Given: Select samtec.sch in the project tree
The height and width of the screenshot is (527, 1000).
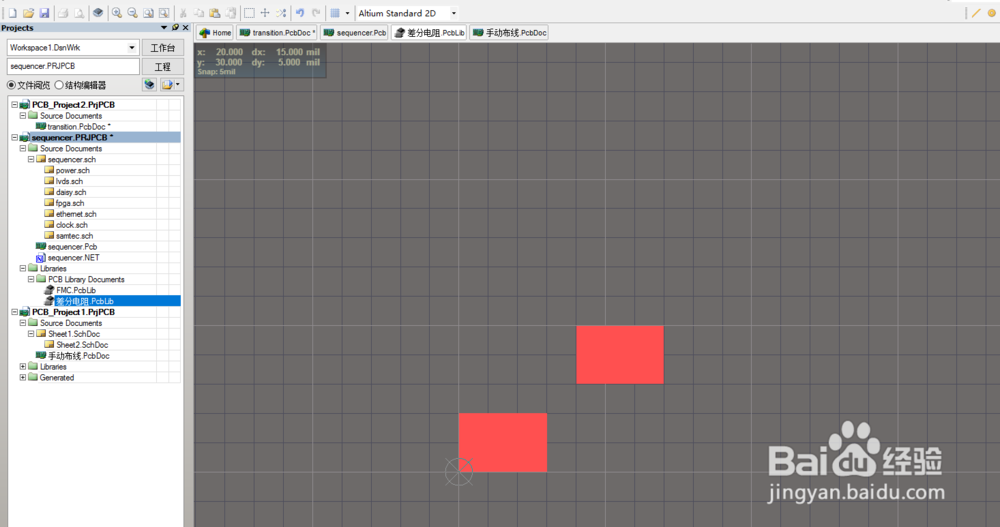Looking at the screenshot, I should (74, 235).
